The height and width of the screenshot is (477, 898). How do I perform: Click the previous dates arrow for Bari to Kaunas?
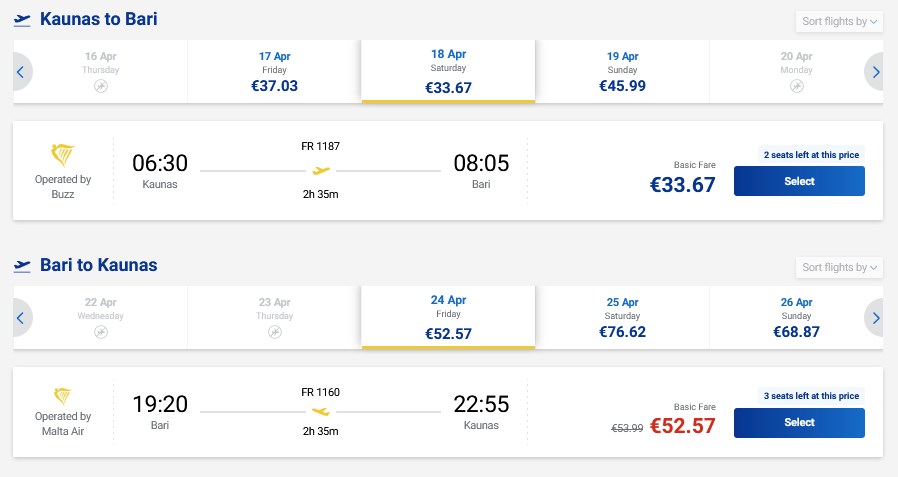(21, 318)
